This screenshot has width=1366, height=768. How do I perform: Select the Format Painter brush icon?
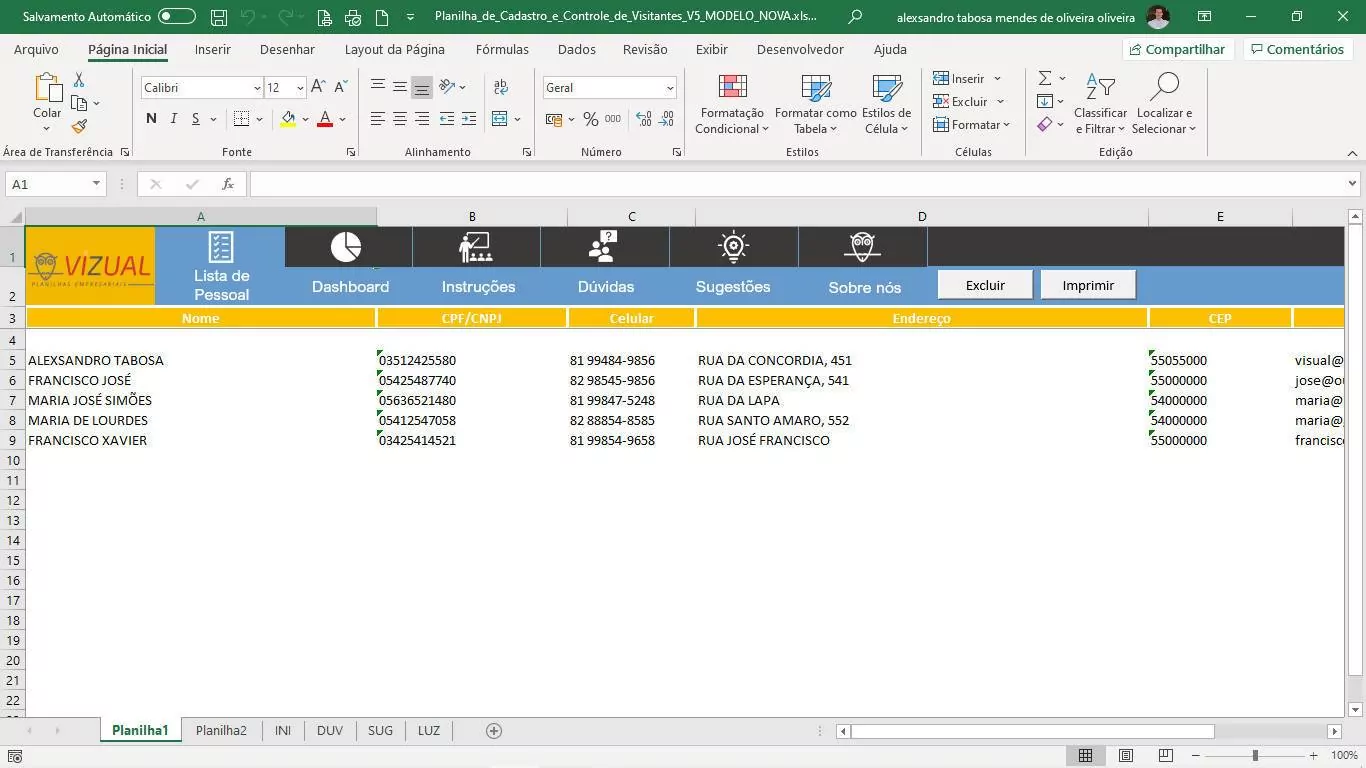coord(79,126)
